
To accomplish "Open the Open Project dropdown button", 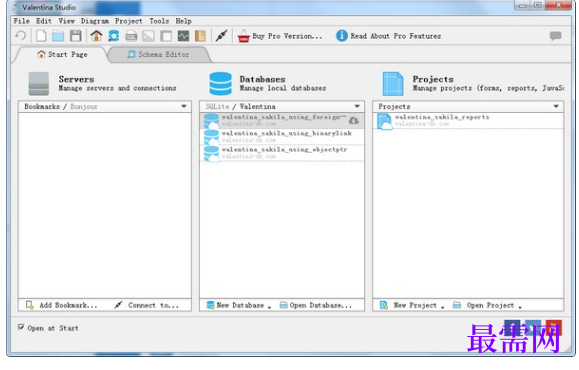I will pyautogui.click(x=487, y=305).
